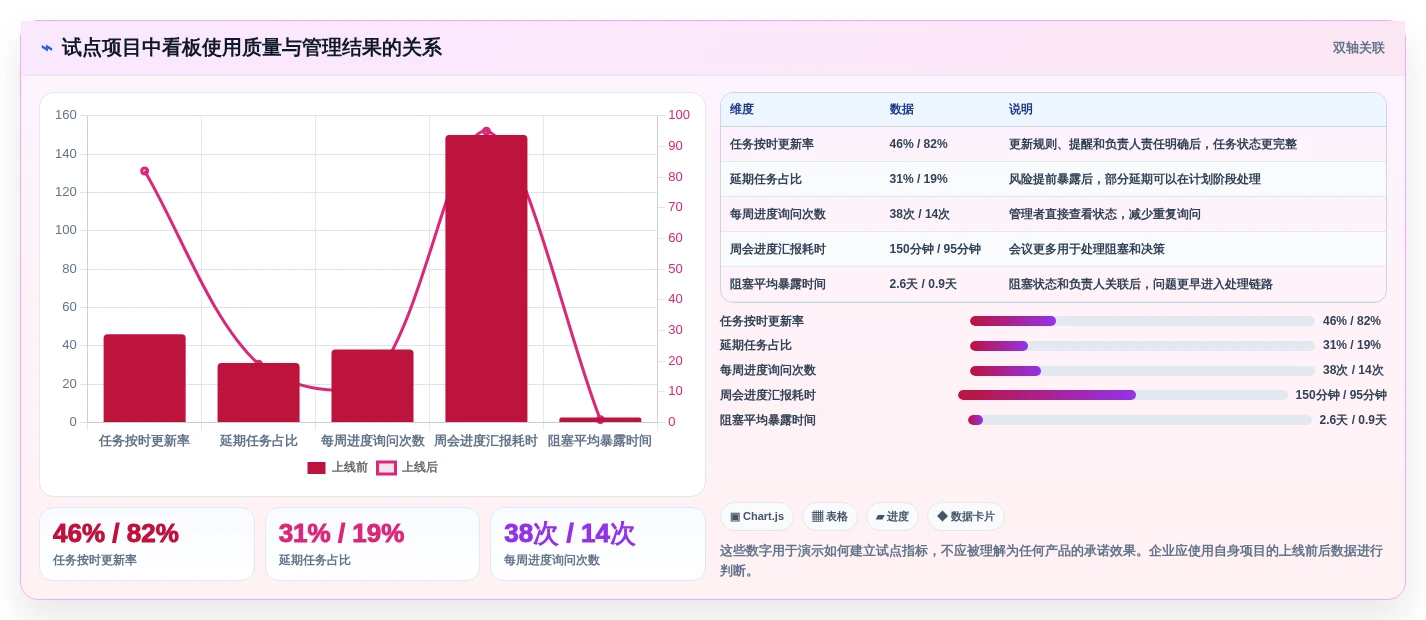
Task: Click description 会议更多用于处理阻塞和决策
Action: (x=1087, y=249)
